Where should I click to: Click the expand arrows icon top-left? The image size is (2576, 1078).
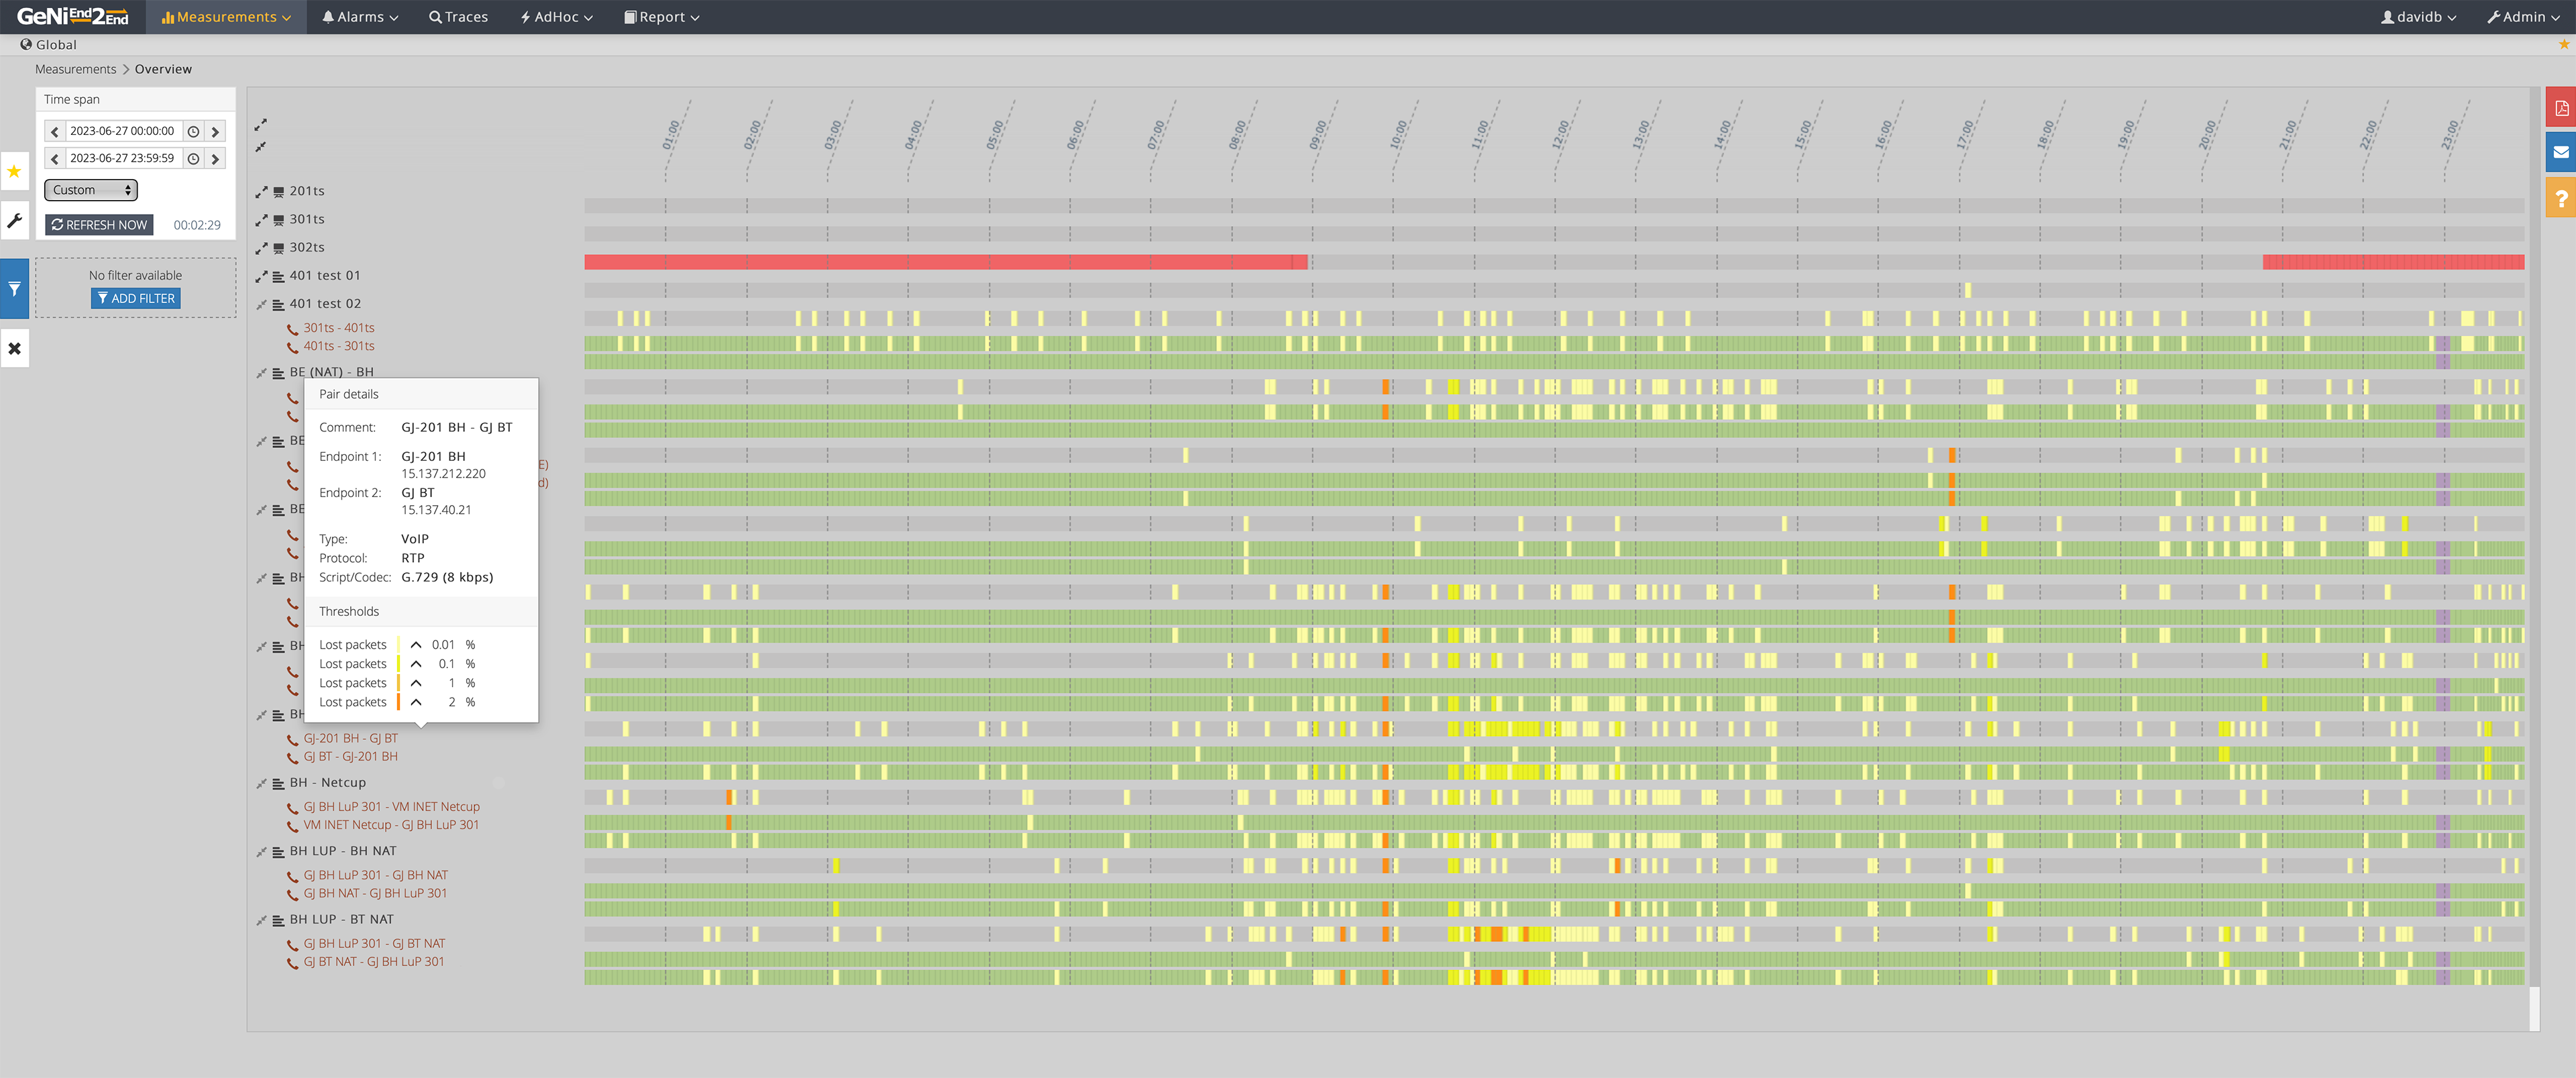264,123
